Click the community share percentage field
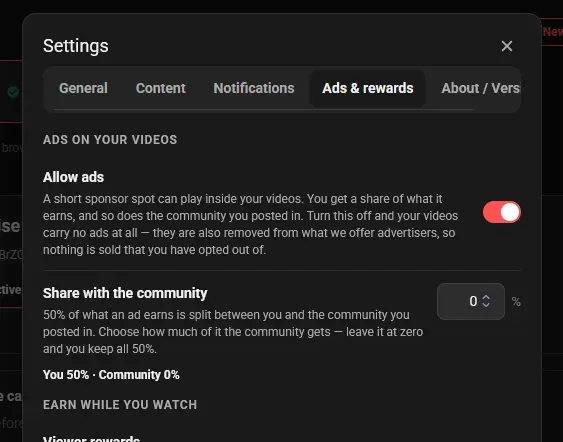The height and width of the screenshot is (442, 563). click(471, 301)
